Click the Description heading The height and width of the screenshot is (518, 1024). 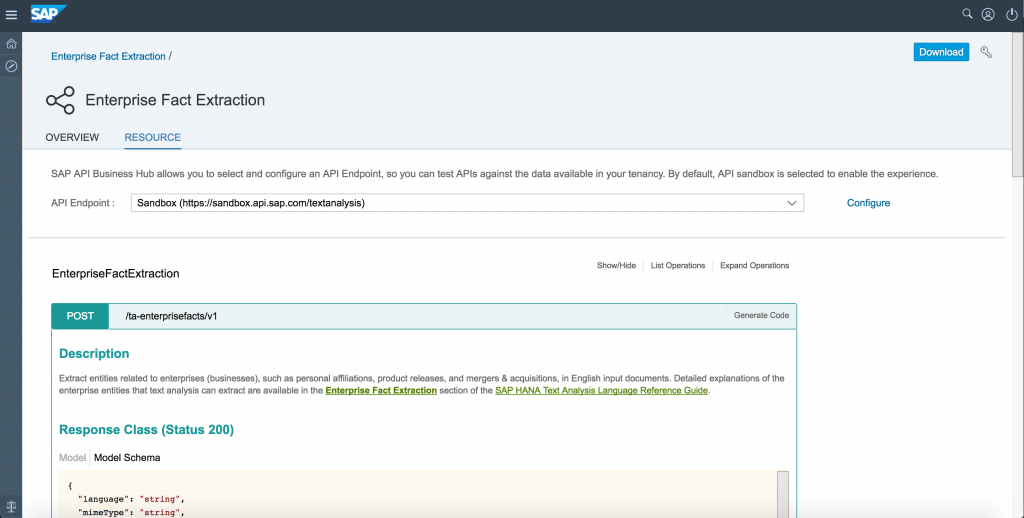click(94, 353)
